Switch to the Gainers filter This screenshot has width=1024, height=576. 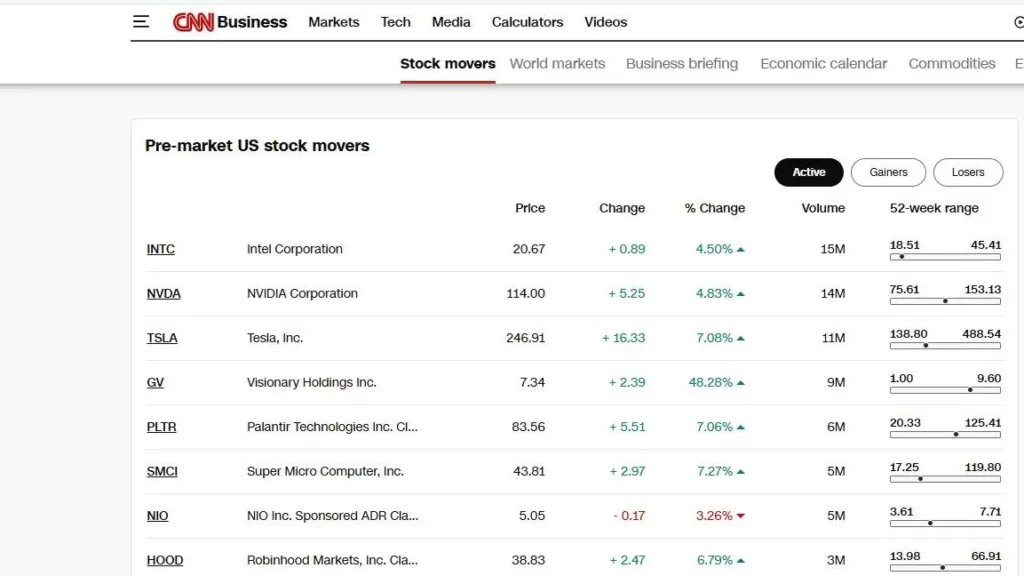(888, 172)
